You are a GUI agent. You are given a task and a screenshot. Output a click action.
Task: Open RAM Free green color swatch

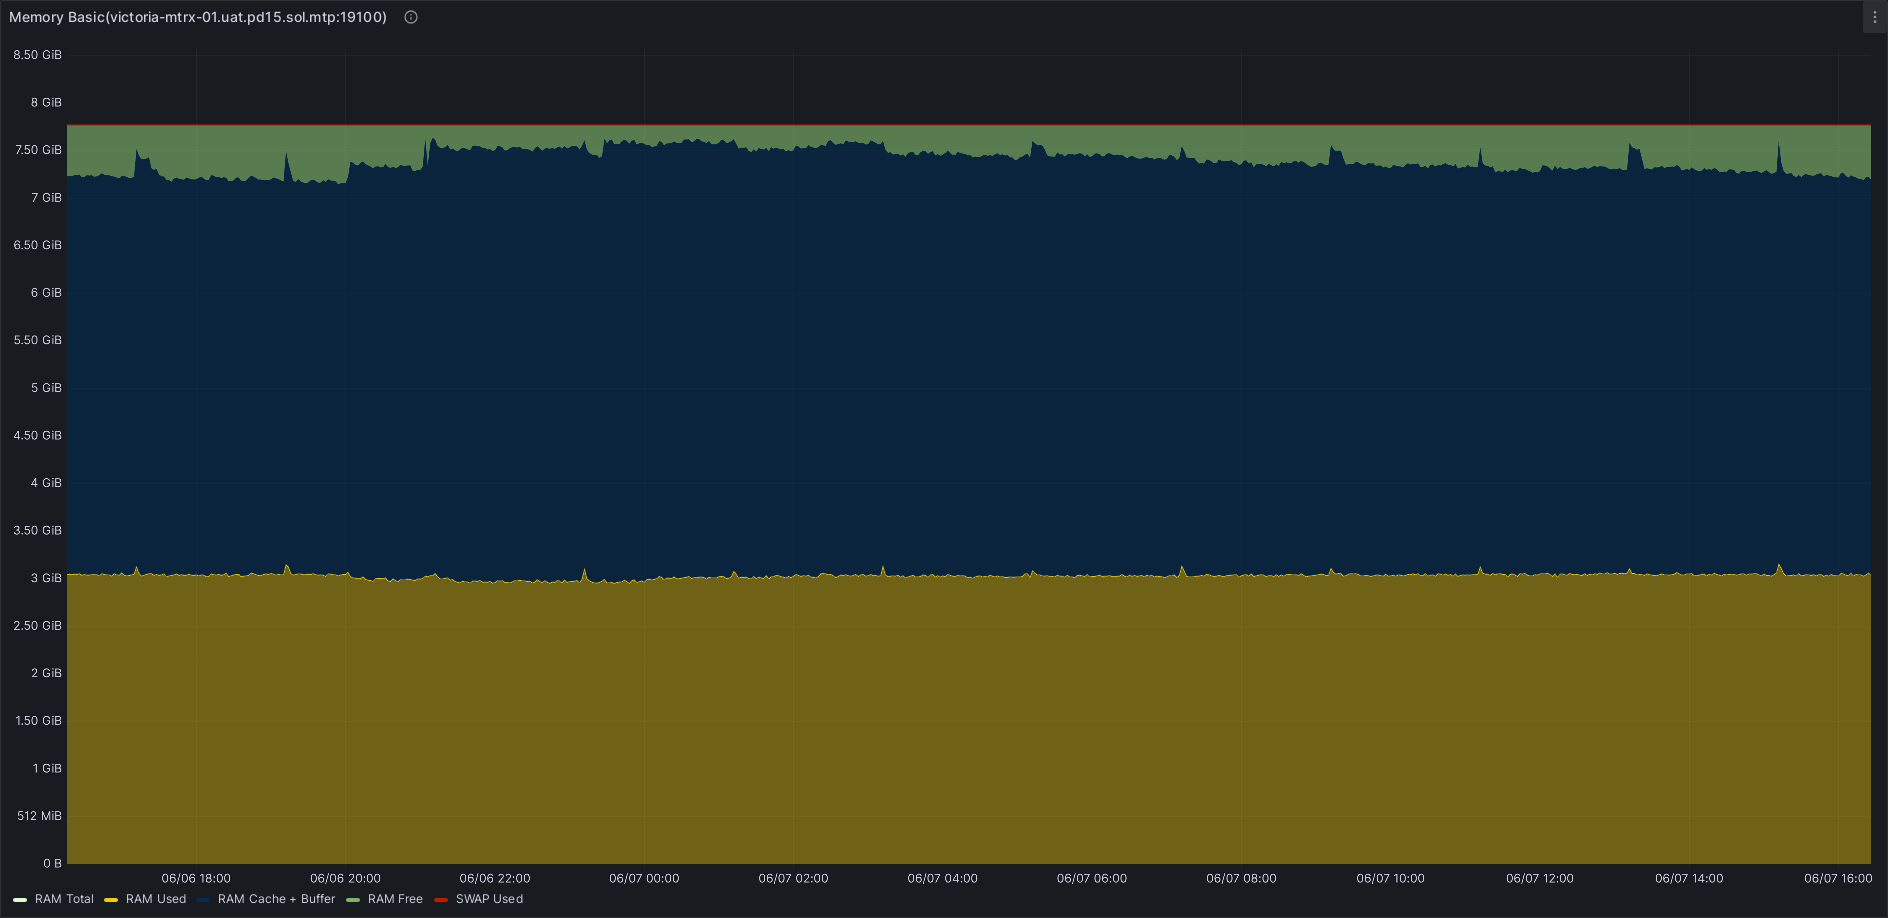(353, 900)
